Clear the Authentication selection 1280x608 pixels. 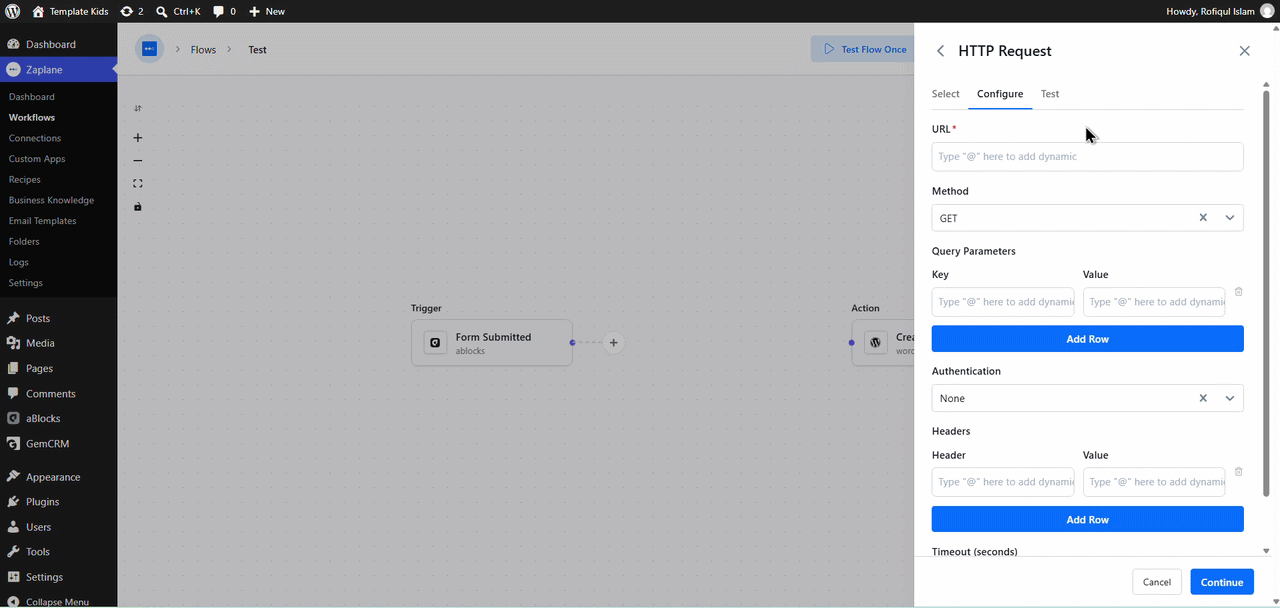(x=1203, y=398)
